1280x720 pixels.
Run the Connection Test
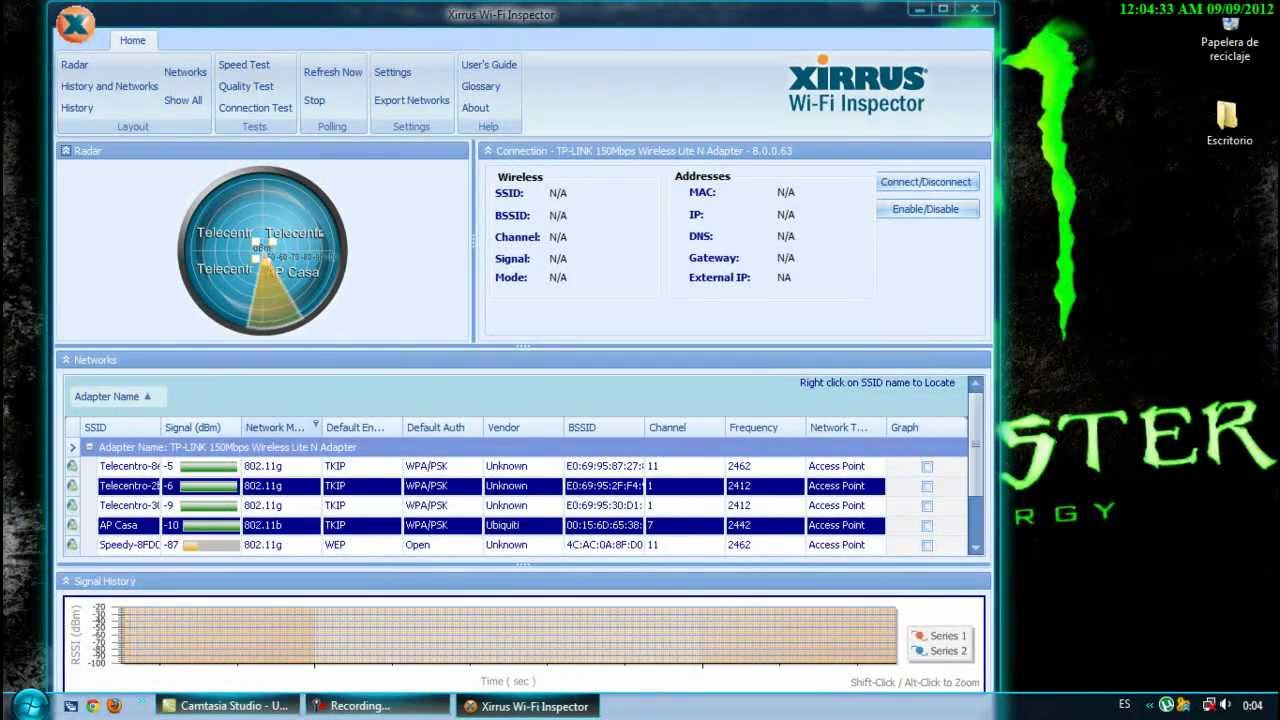[x=256, y=108]
